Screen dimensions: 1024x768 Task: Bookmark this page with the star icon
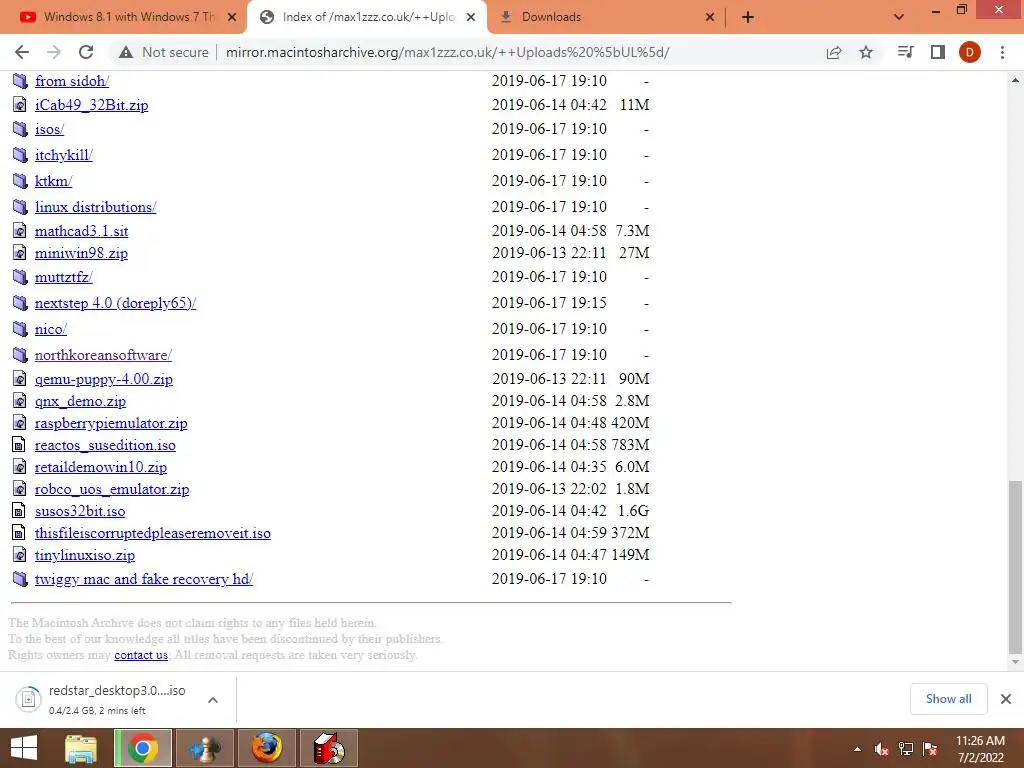[x=866, y=52]
